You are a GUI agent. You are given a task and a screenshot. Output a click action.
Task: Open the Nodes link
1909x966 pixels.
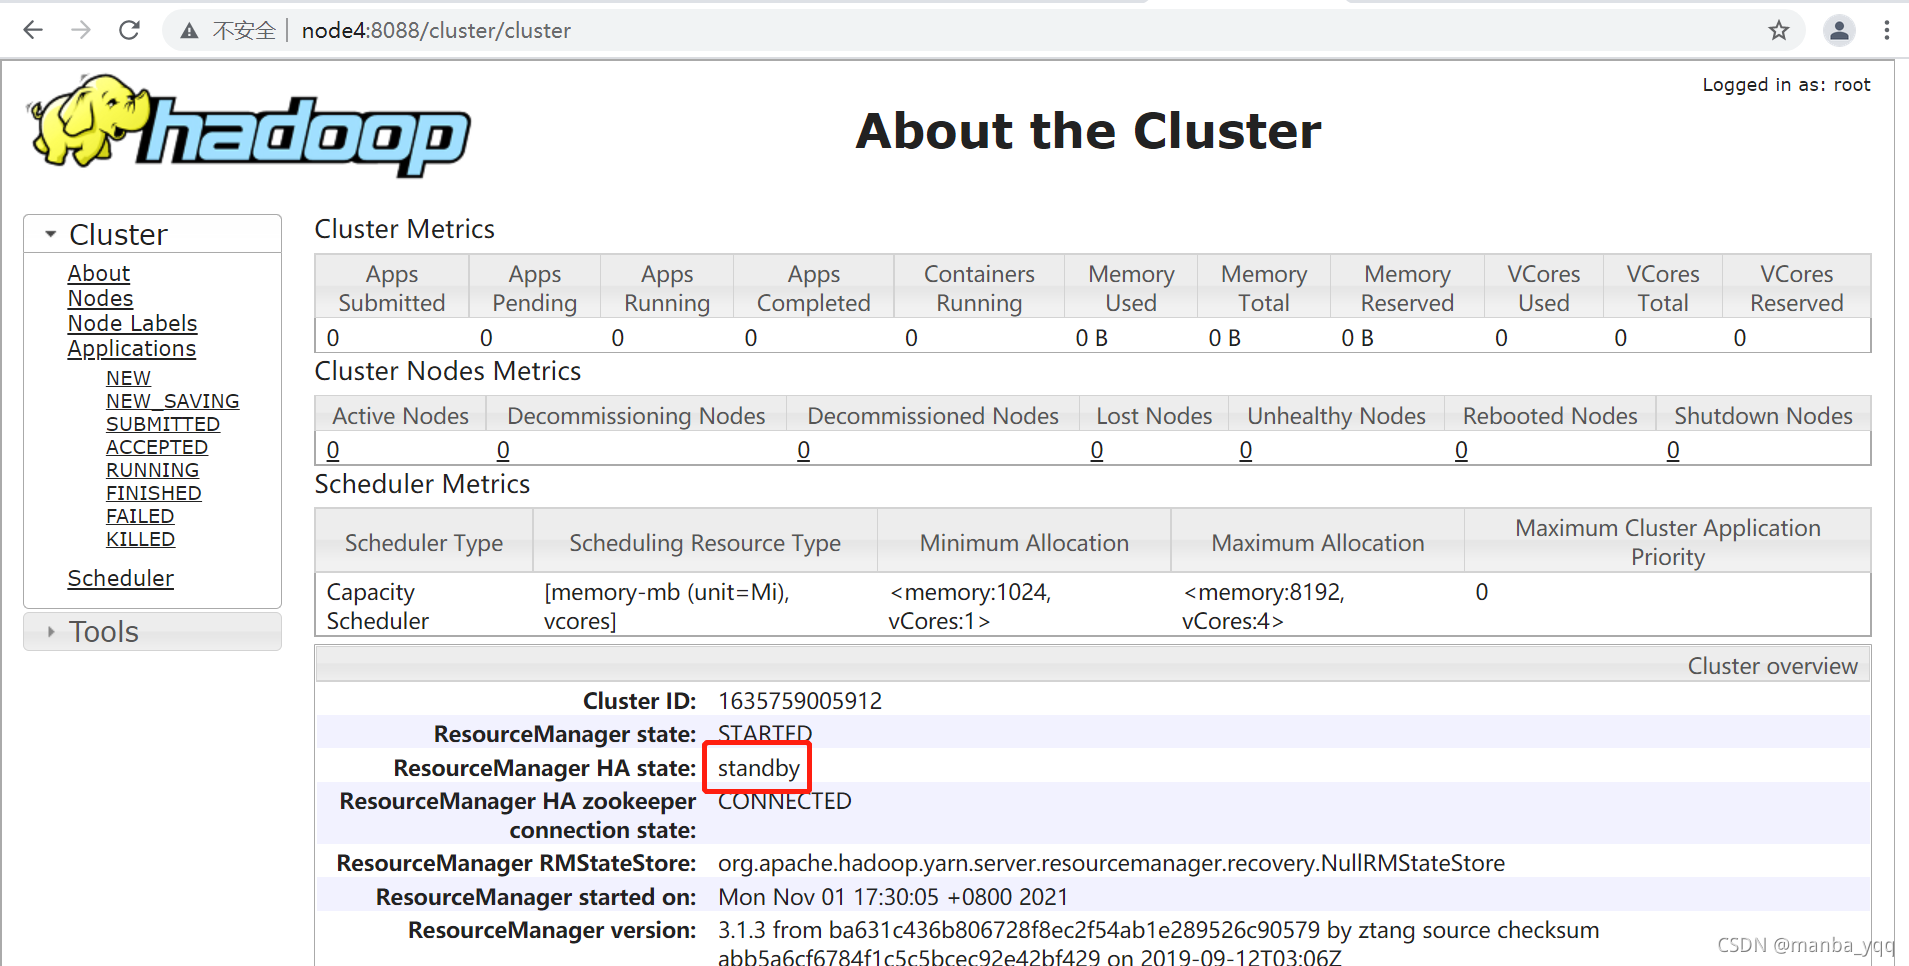100,298
